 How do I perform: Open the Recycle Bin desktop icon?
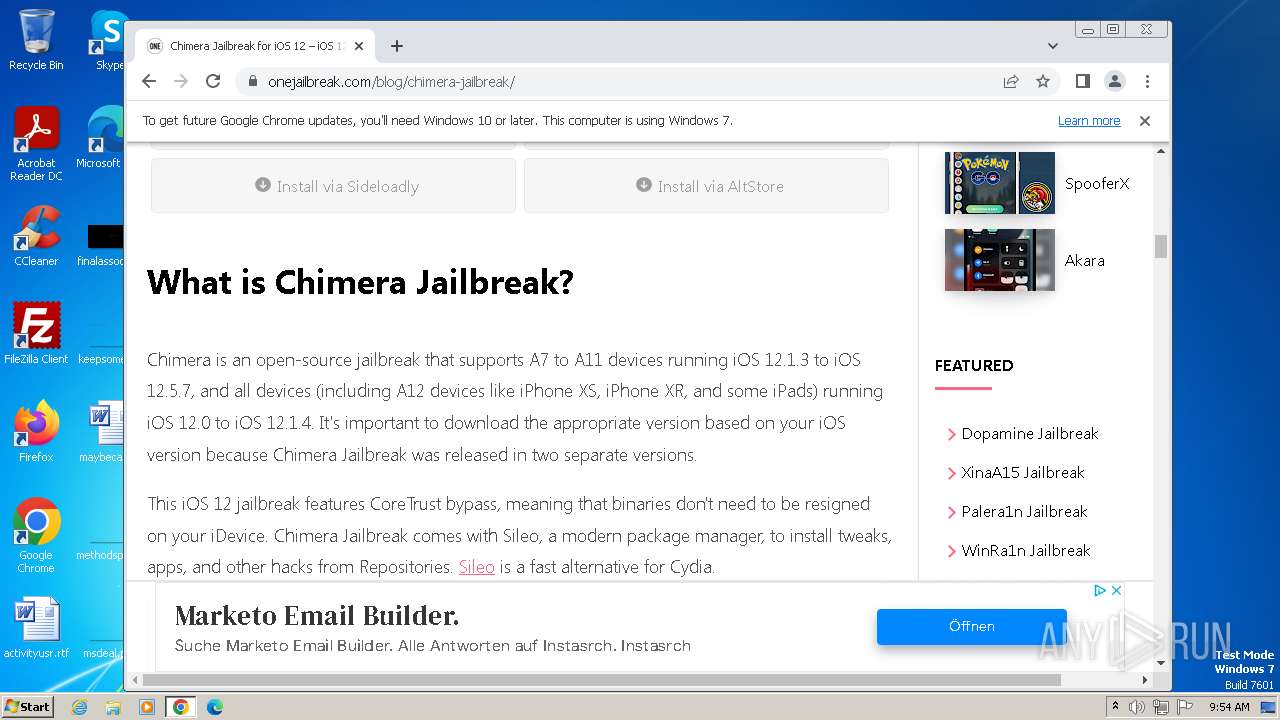pos(36,40)
